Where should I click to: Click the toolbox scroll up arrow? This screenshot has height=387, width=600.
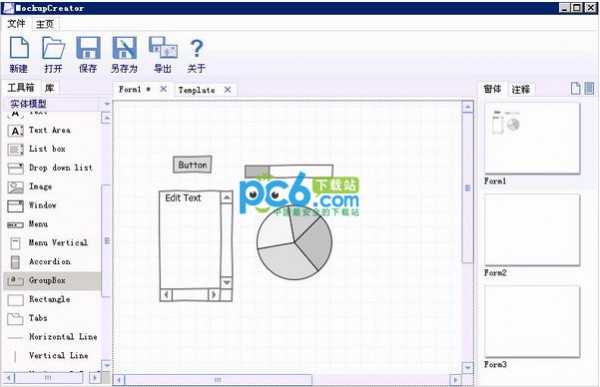pos(107,118)
